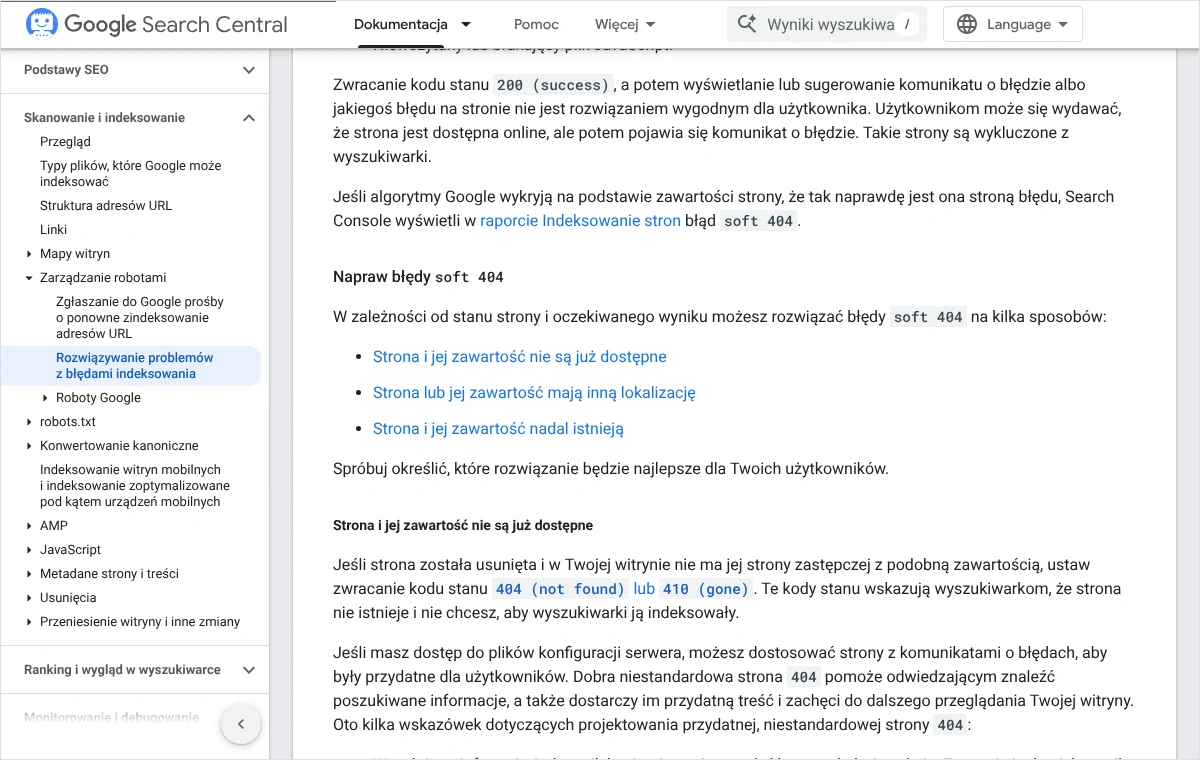Click the slash shortcut hint in search box
This screenshot has width=1200, height=760.
tap(906, 24)
